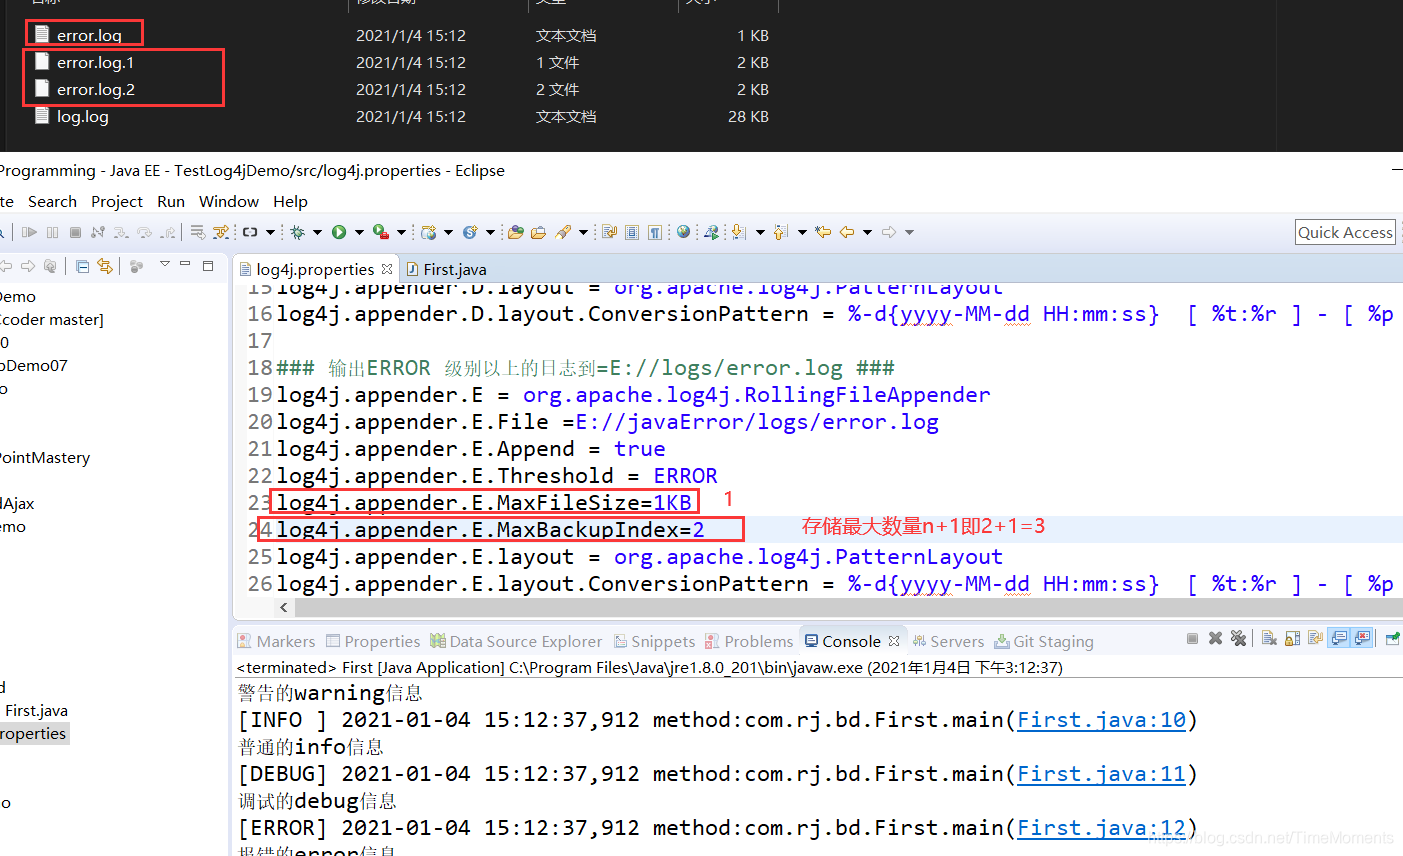The width and height of the screenshot is (1403, 856).
Task: Toggle Word Wrap toolbar icon
Action: pyautogui.click(x=610, y=232)
